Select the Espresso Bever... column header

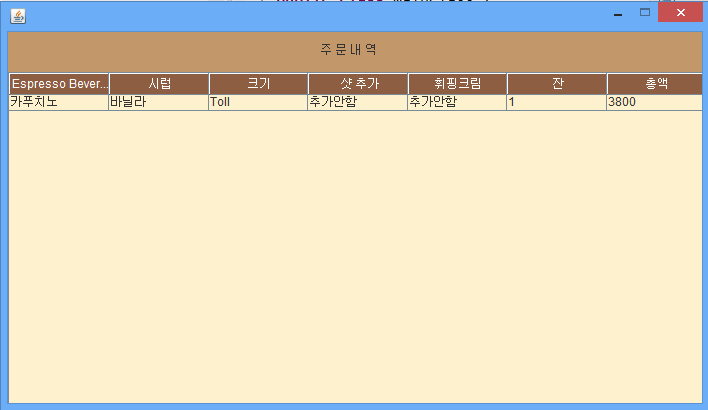click(x=59, y=84)
